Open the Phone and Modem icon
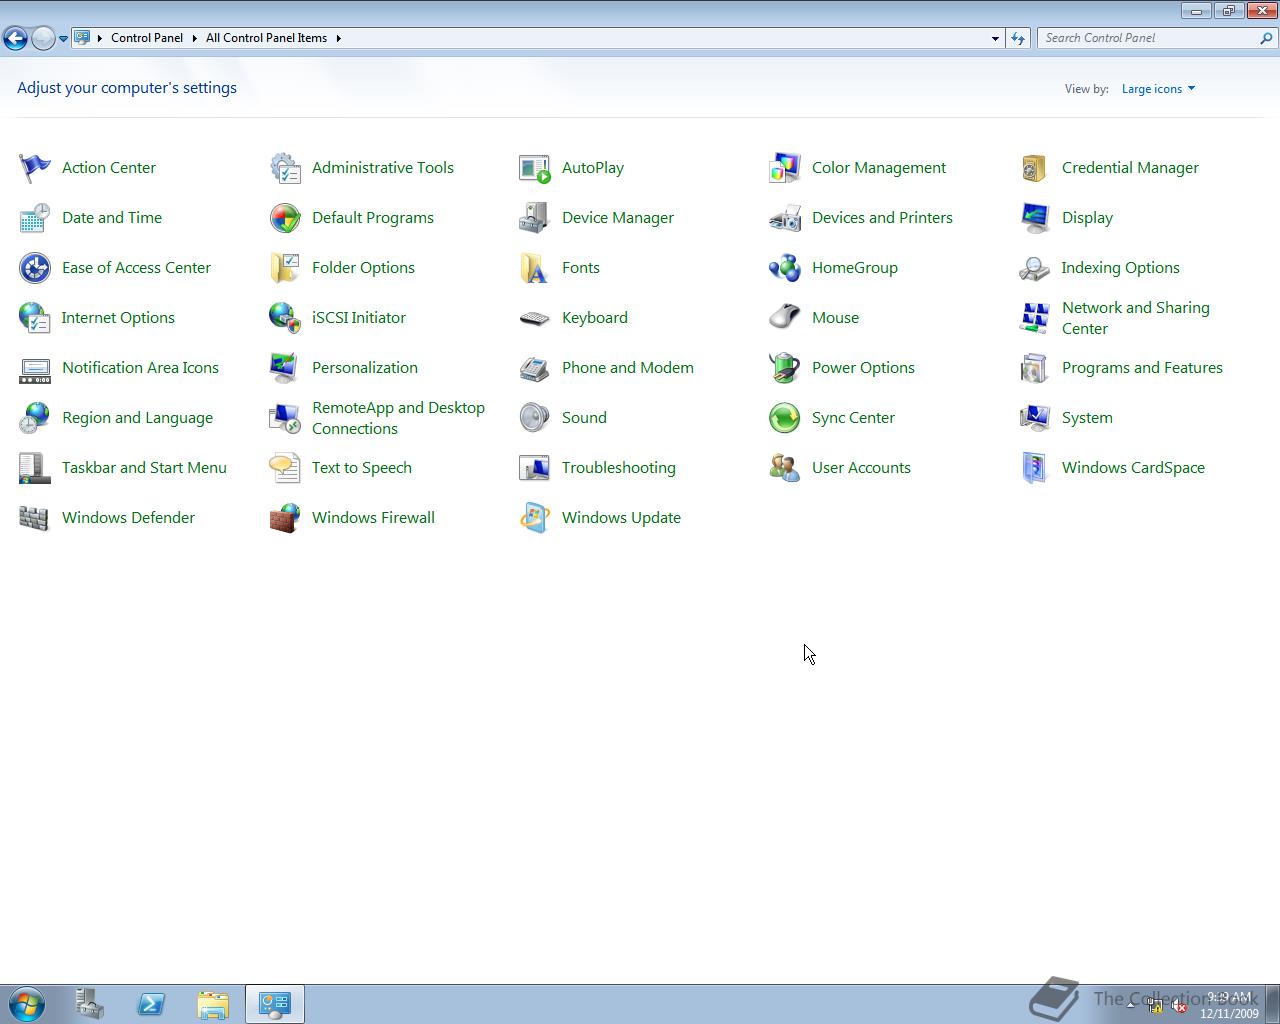The height and width of the screenshot is (1024, 1280). point(535,368)
